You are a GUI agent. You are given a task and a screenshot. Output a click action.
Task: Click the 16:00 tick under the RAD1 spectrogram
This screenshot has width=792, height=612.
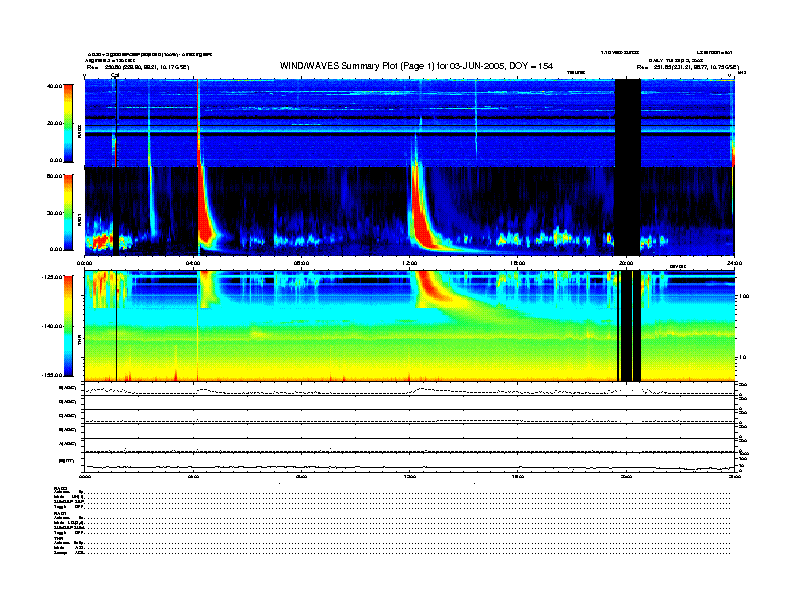pos(518,263)
